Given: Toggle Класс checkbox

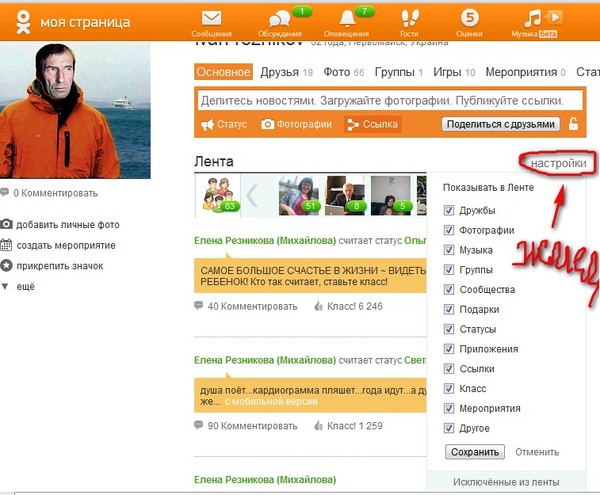Looking at the screenshot, I should (448, 389).
